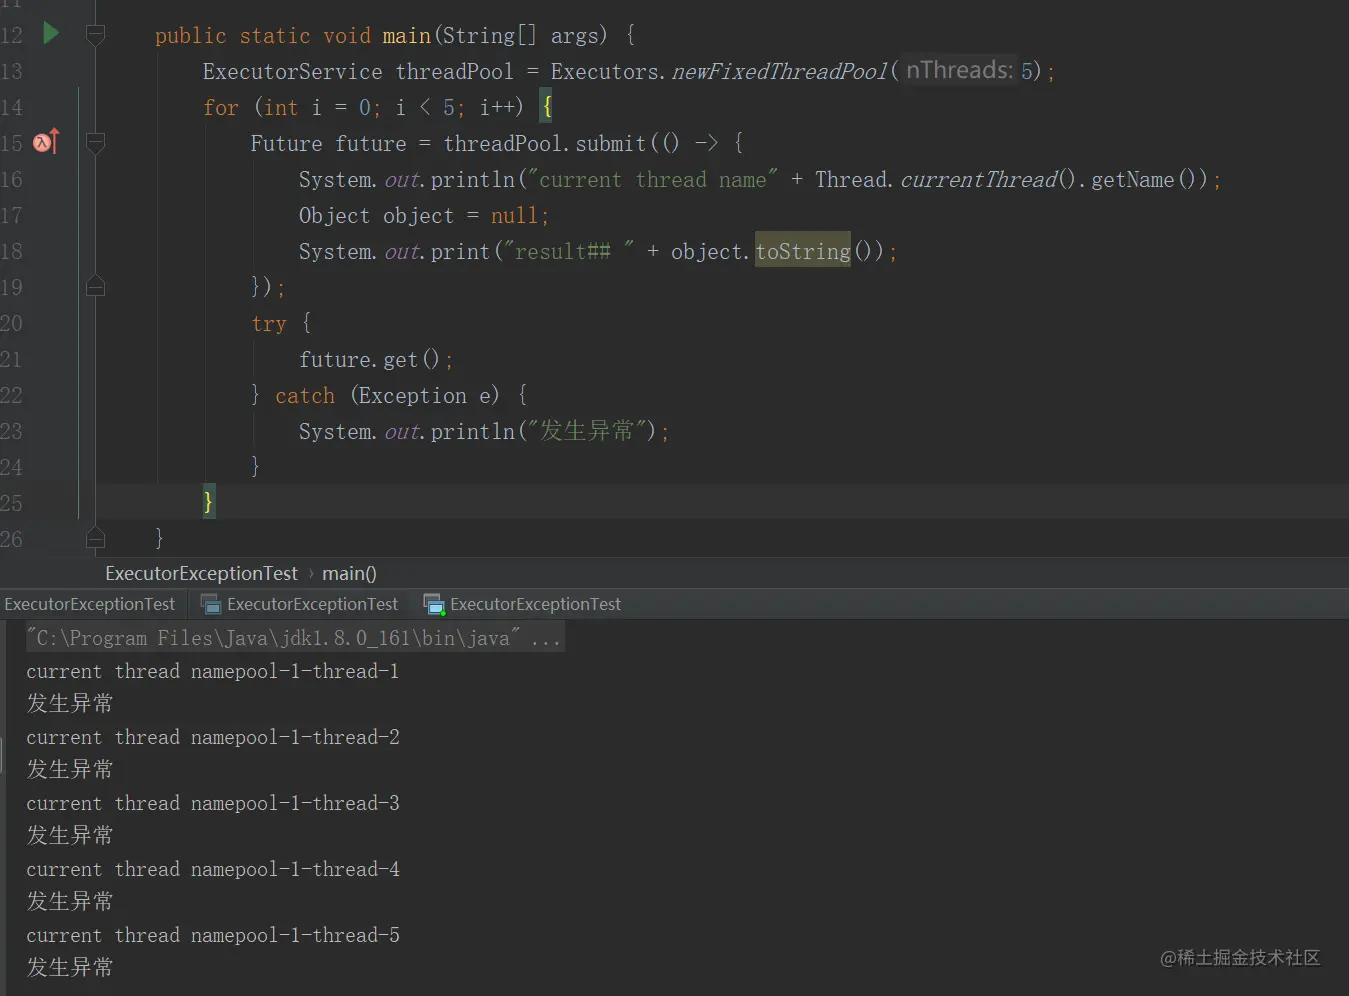1349x996 pixels.
Task: Click the pool-1-thread-3 console output line
Action: click(213, 803)
